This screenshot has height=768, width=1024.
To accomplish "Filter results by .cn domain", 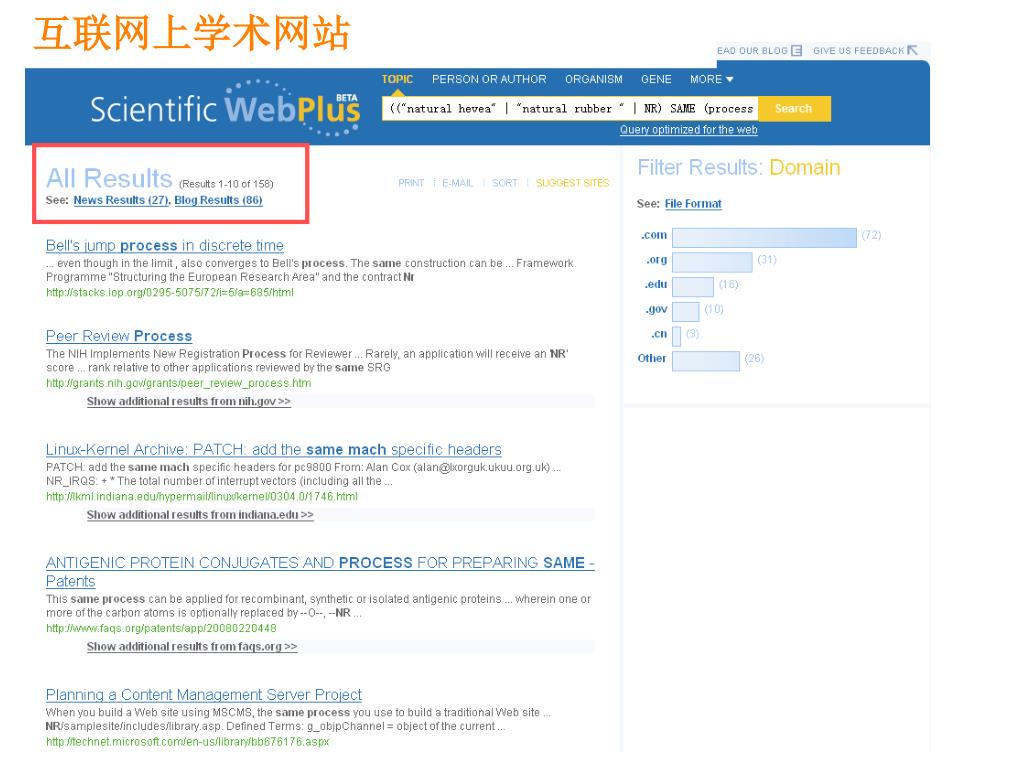I will click(x=659, y=334).
